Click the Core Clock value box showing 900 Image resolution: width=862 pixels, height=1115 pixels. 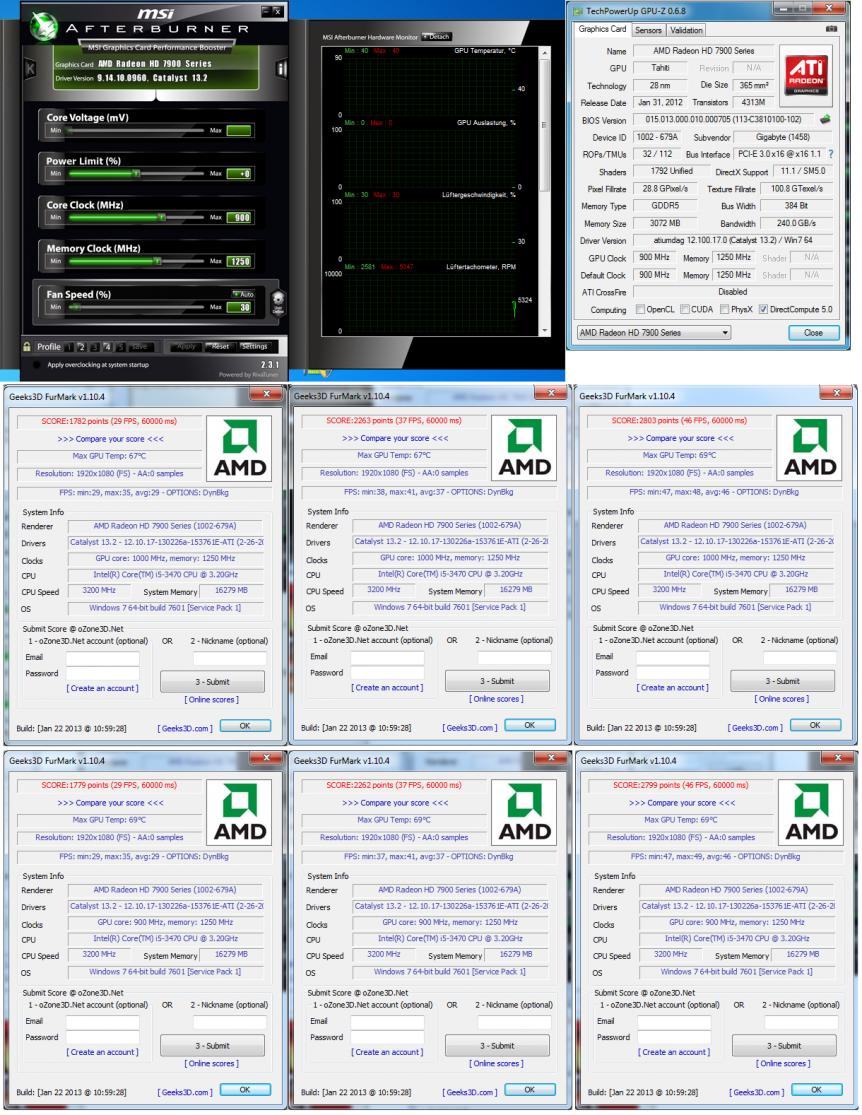pos(240,218)
